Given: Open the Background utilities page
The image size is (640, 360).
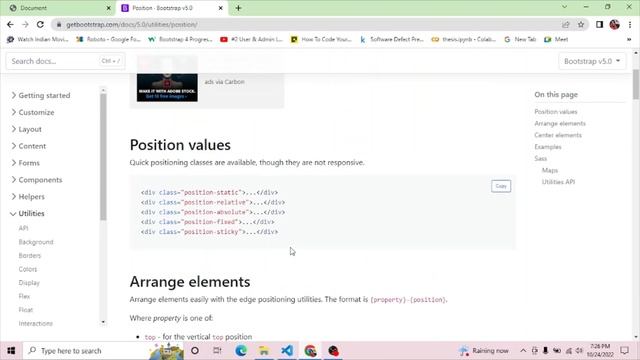Looking at the screenshot, I should (36, 242).
